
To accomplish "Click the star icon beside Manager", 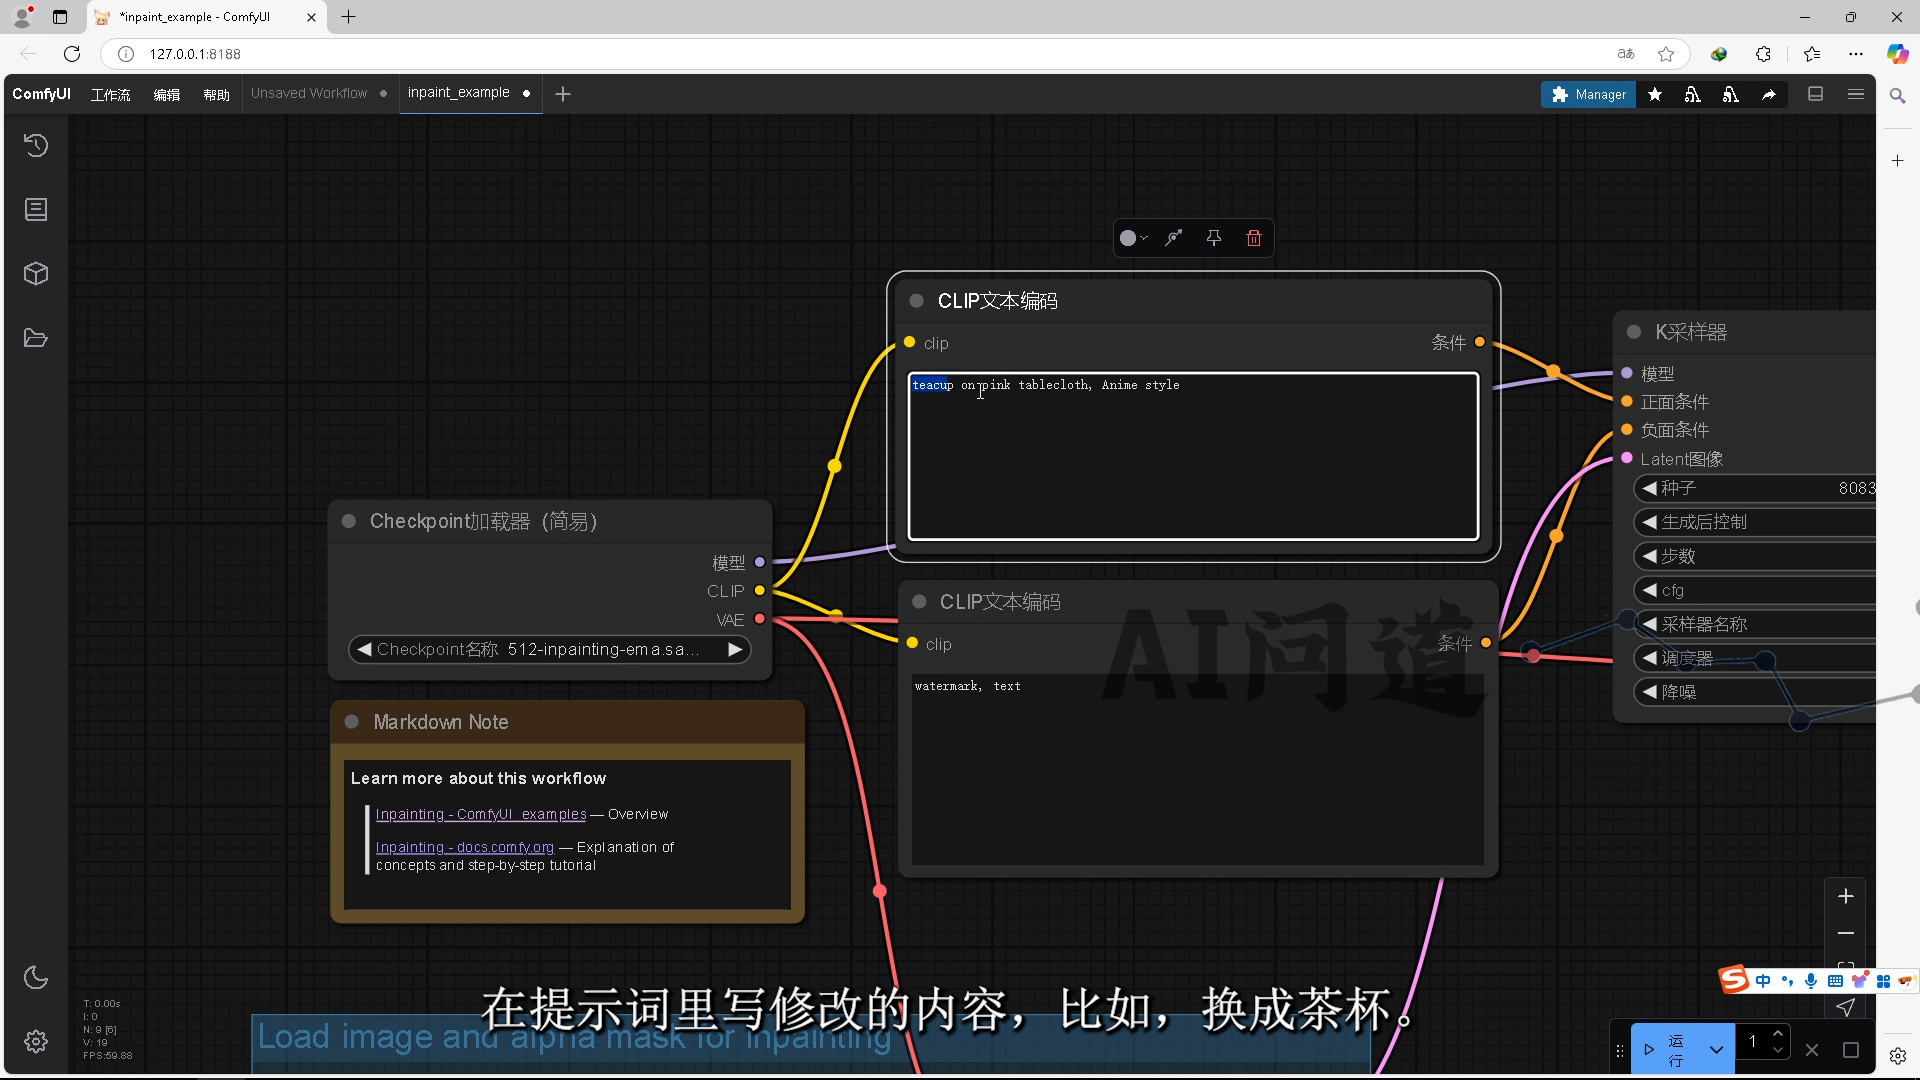I will click(1655, 94).
